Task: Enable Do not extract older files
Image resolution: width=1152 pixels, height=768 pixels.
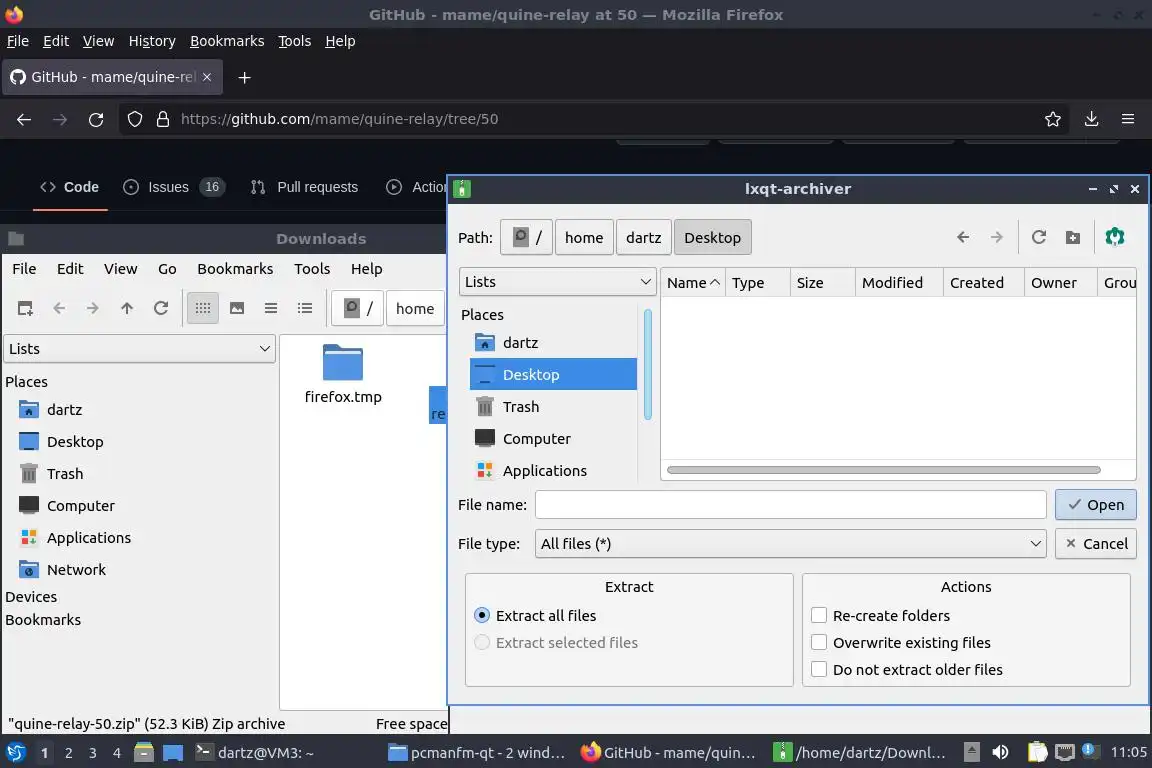Action: click(x=819, y=670)
